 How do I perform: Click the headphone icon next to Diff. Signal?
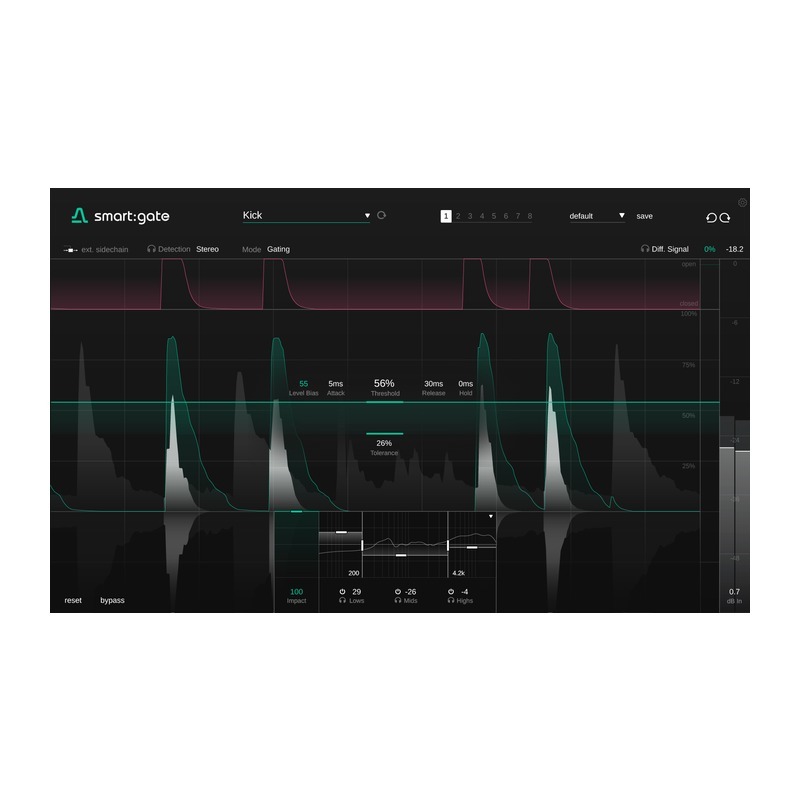pos(645,249)
